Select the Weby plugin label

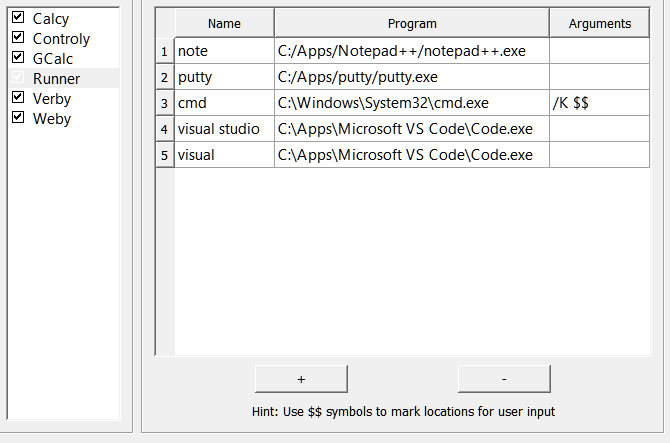[52, 119]
